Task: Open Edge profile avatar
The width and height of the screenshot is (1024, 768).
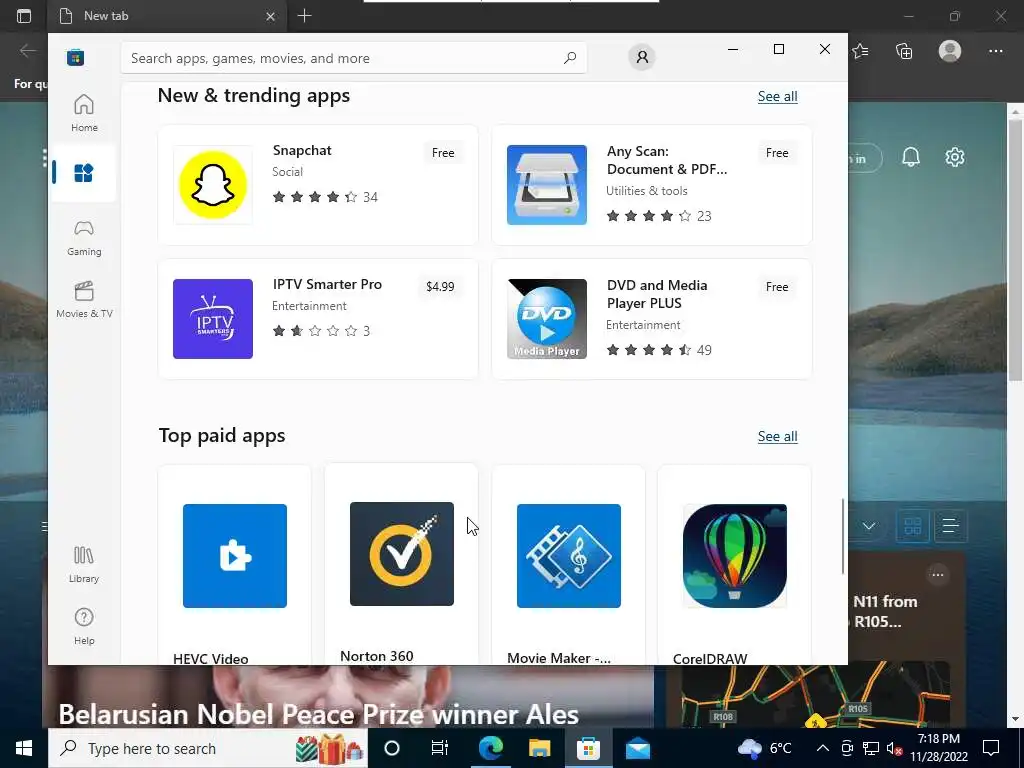Action: pyautogui.click(x=950, y=51)
